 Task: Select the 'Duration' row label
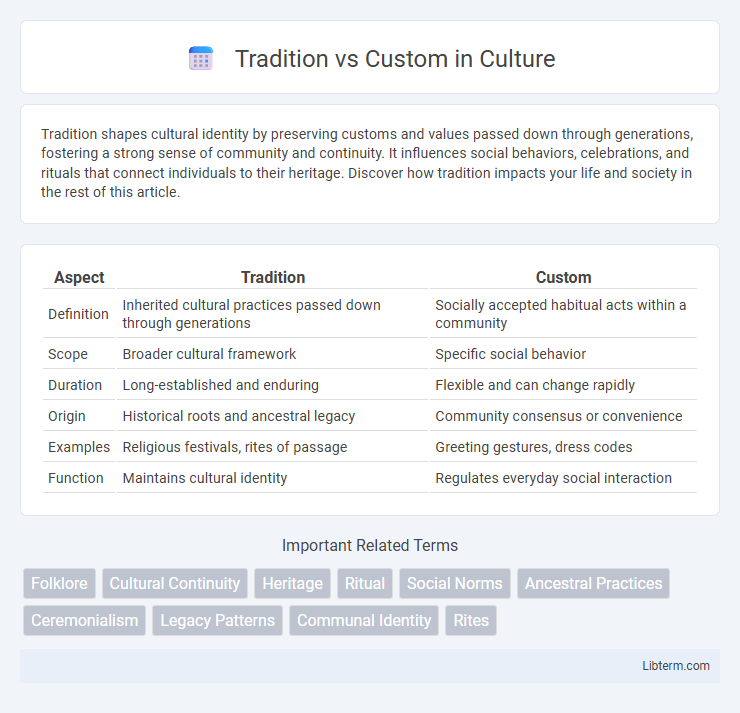[x=75, y=385]
